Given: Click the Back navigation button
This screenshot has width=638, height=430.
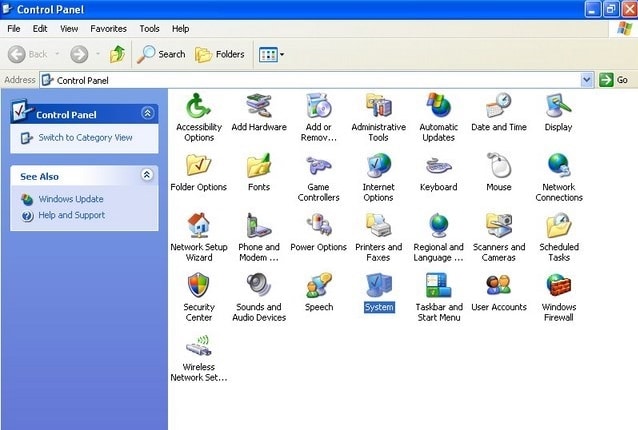Looking at the screenshot, I should 28,54.
